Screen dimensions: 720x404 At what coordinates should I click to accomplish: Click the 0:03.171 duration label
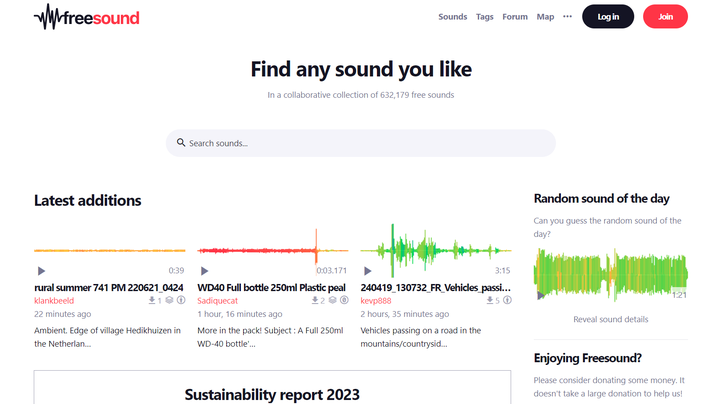tap(332, 270)
